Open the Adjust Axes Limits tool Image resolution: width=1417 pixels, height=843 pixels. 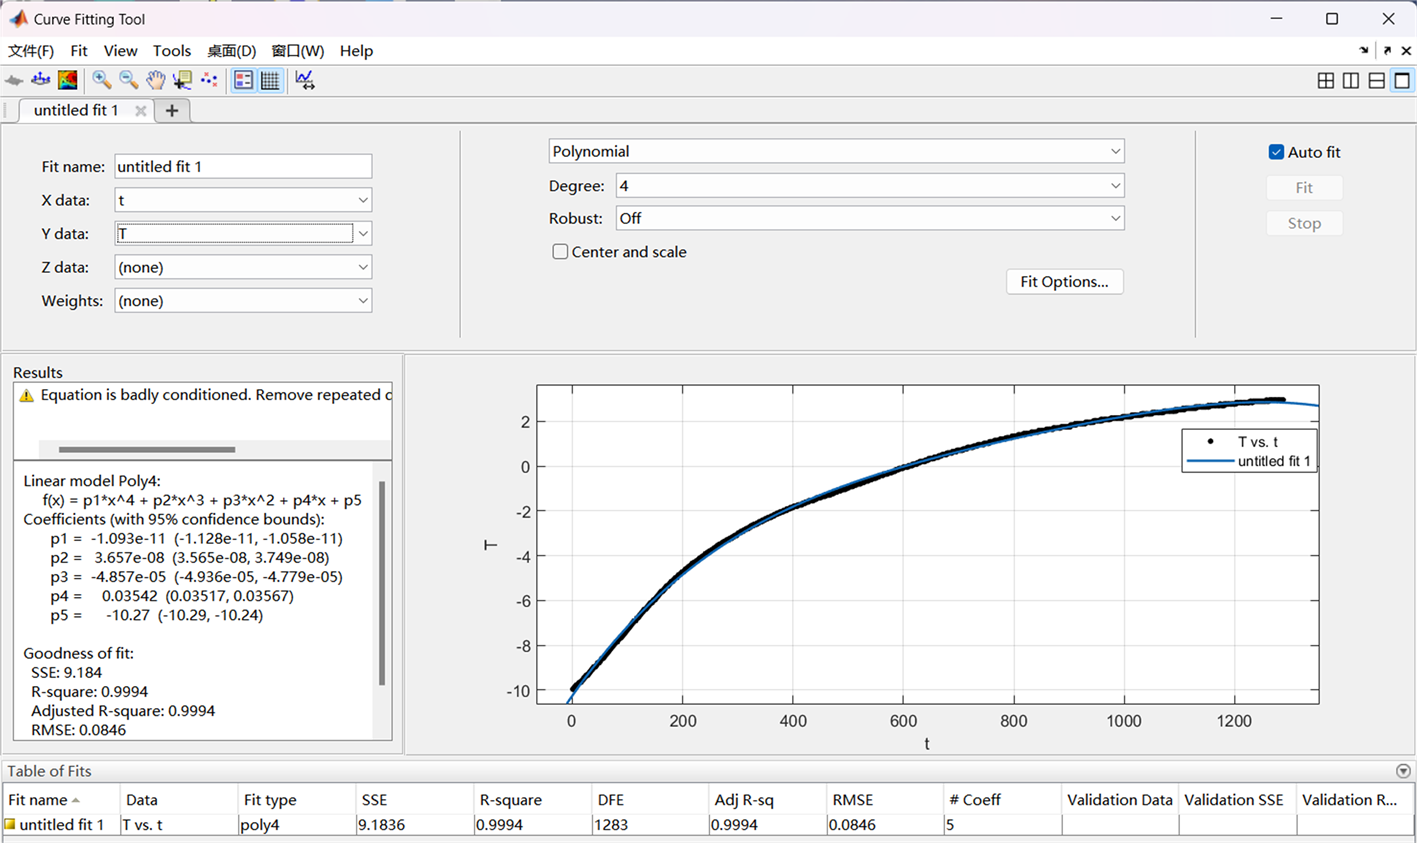[305, 80]
